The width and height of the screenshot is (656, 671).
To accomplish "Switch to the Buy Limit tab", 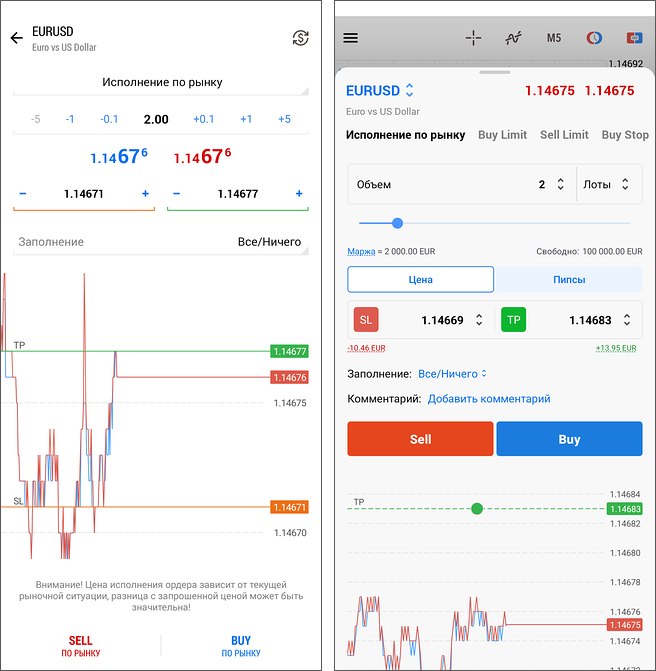I will [502, 135].
